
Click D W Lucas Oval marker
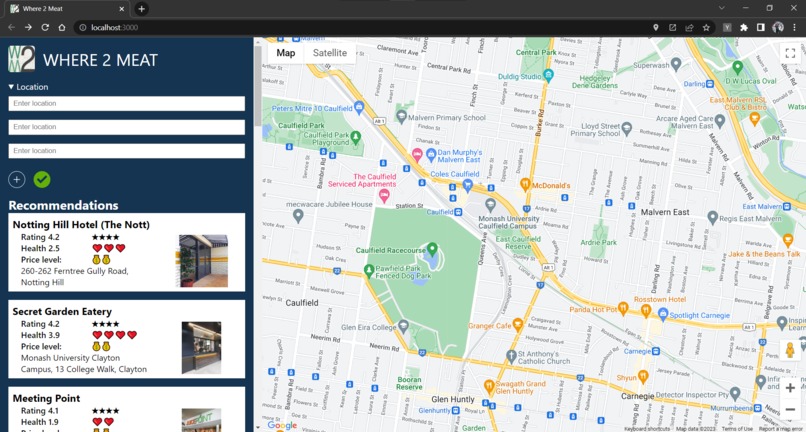point(738,67)
